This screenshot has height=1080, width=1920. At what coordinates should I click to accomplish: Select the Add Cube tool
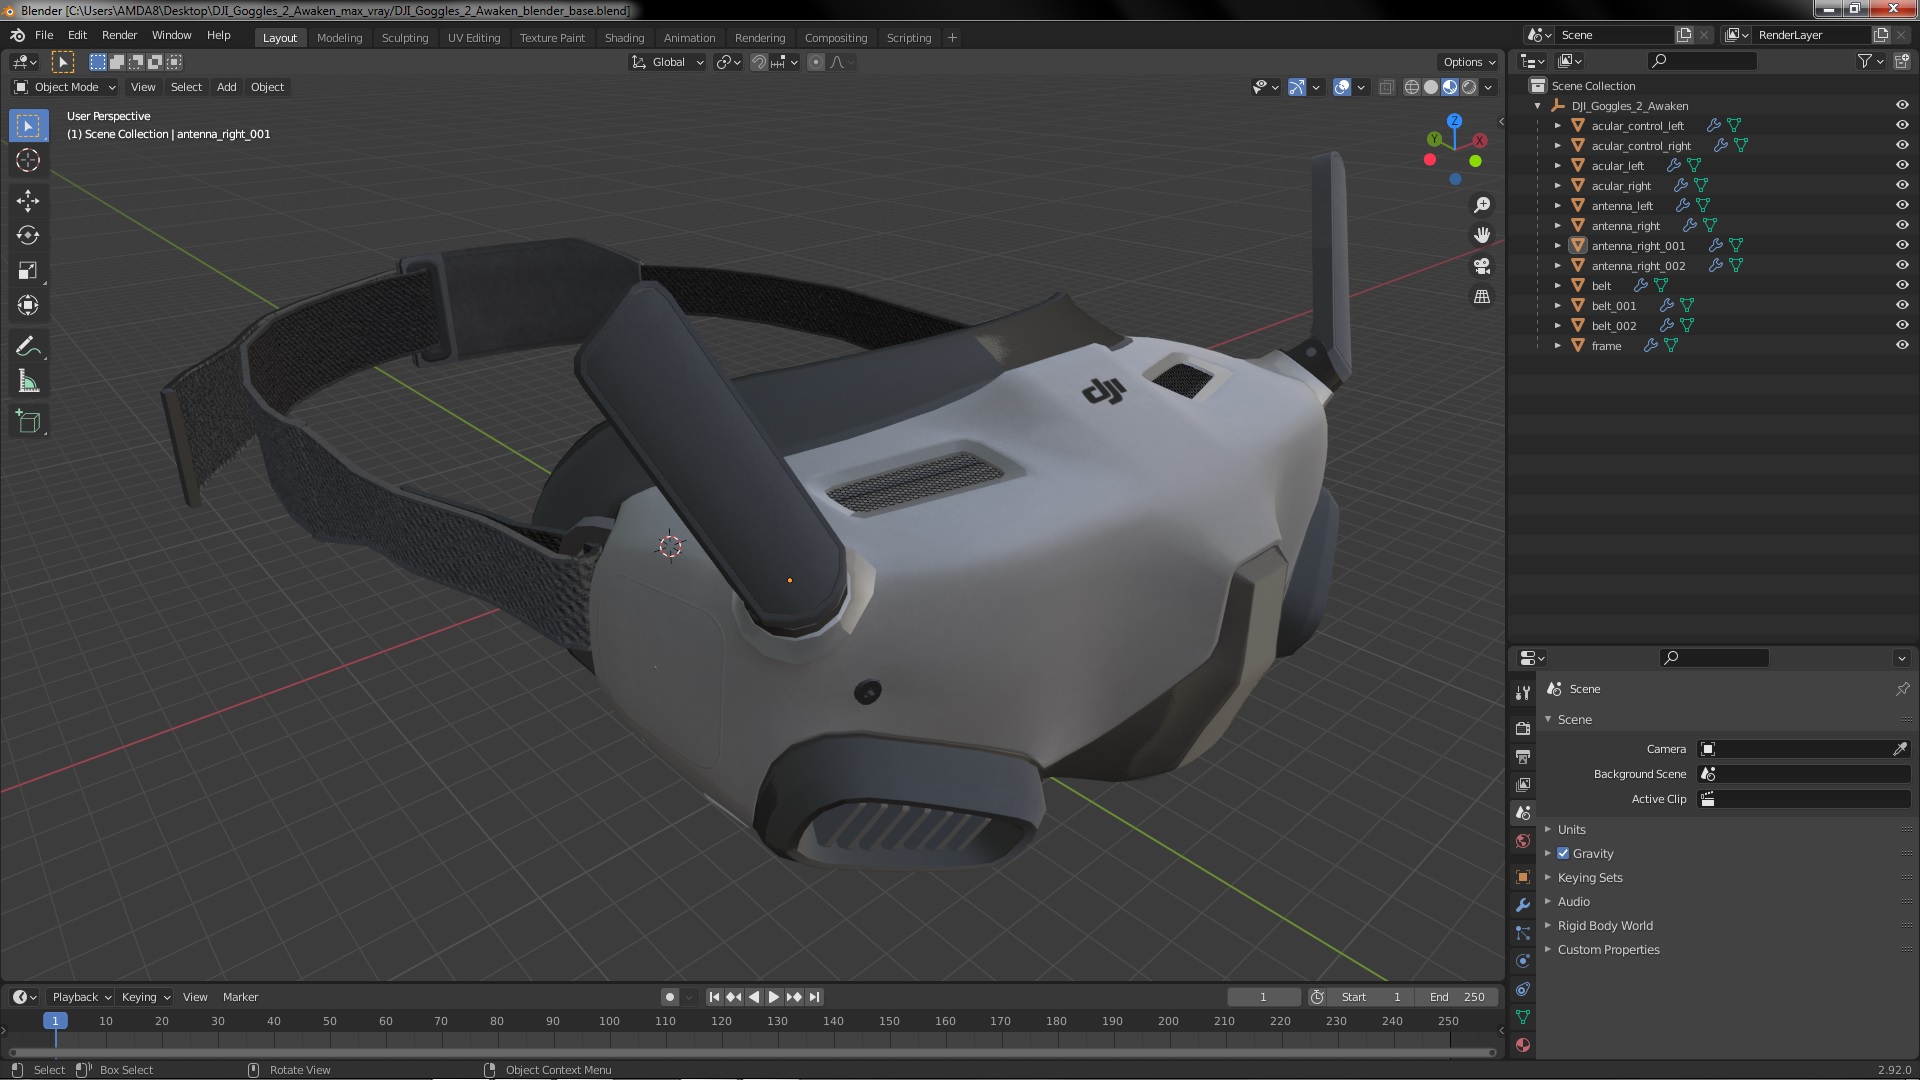[28, 422]
